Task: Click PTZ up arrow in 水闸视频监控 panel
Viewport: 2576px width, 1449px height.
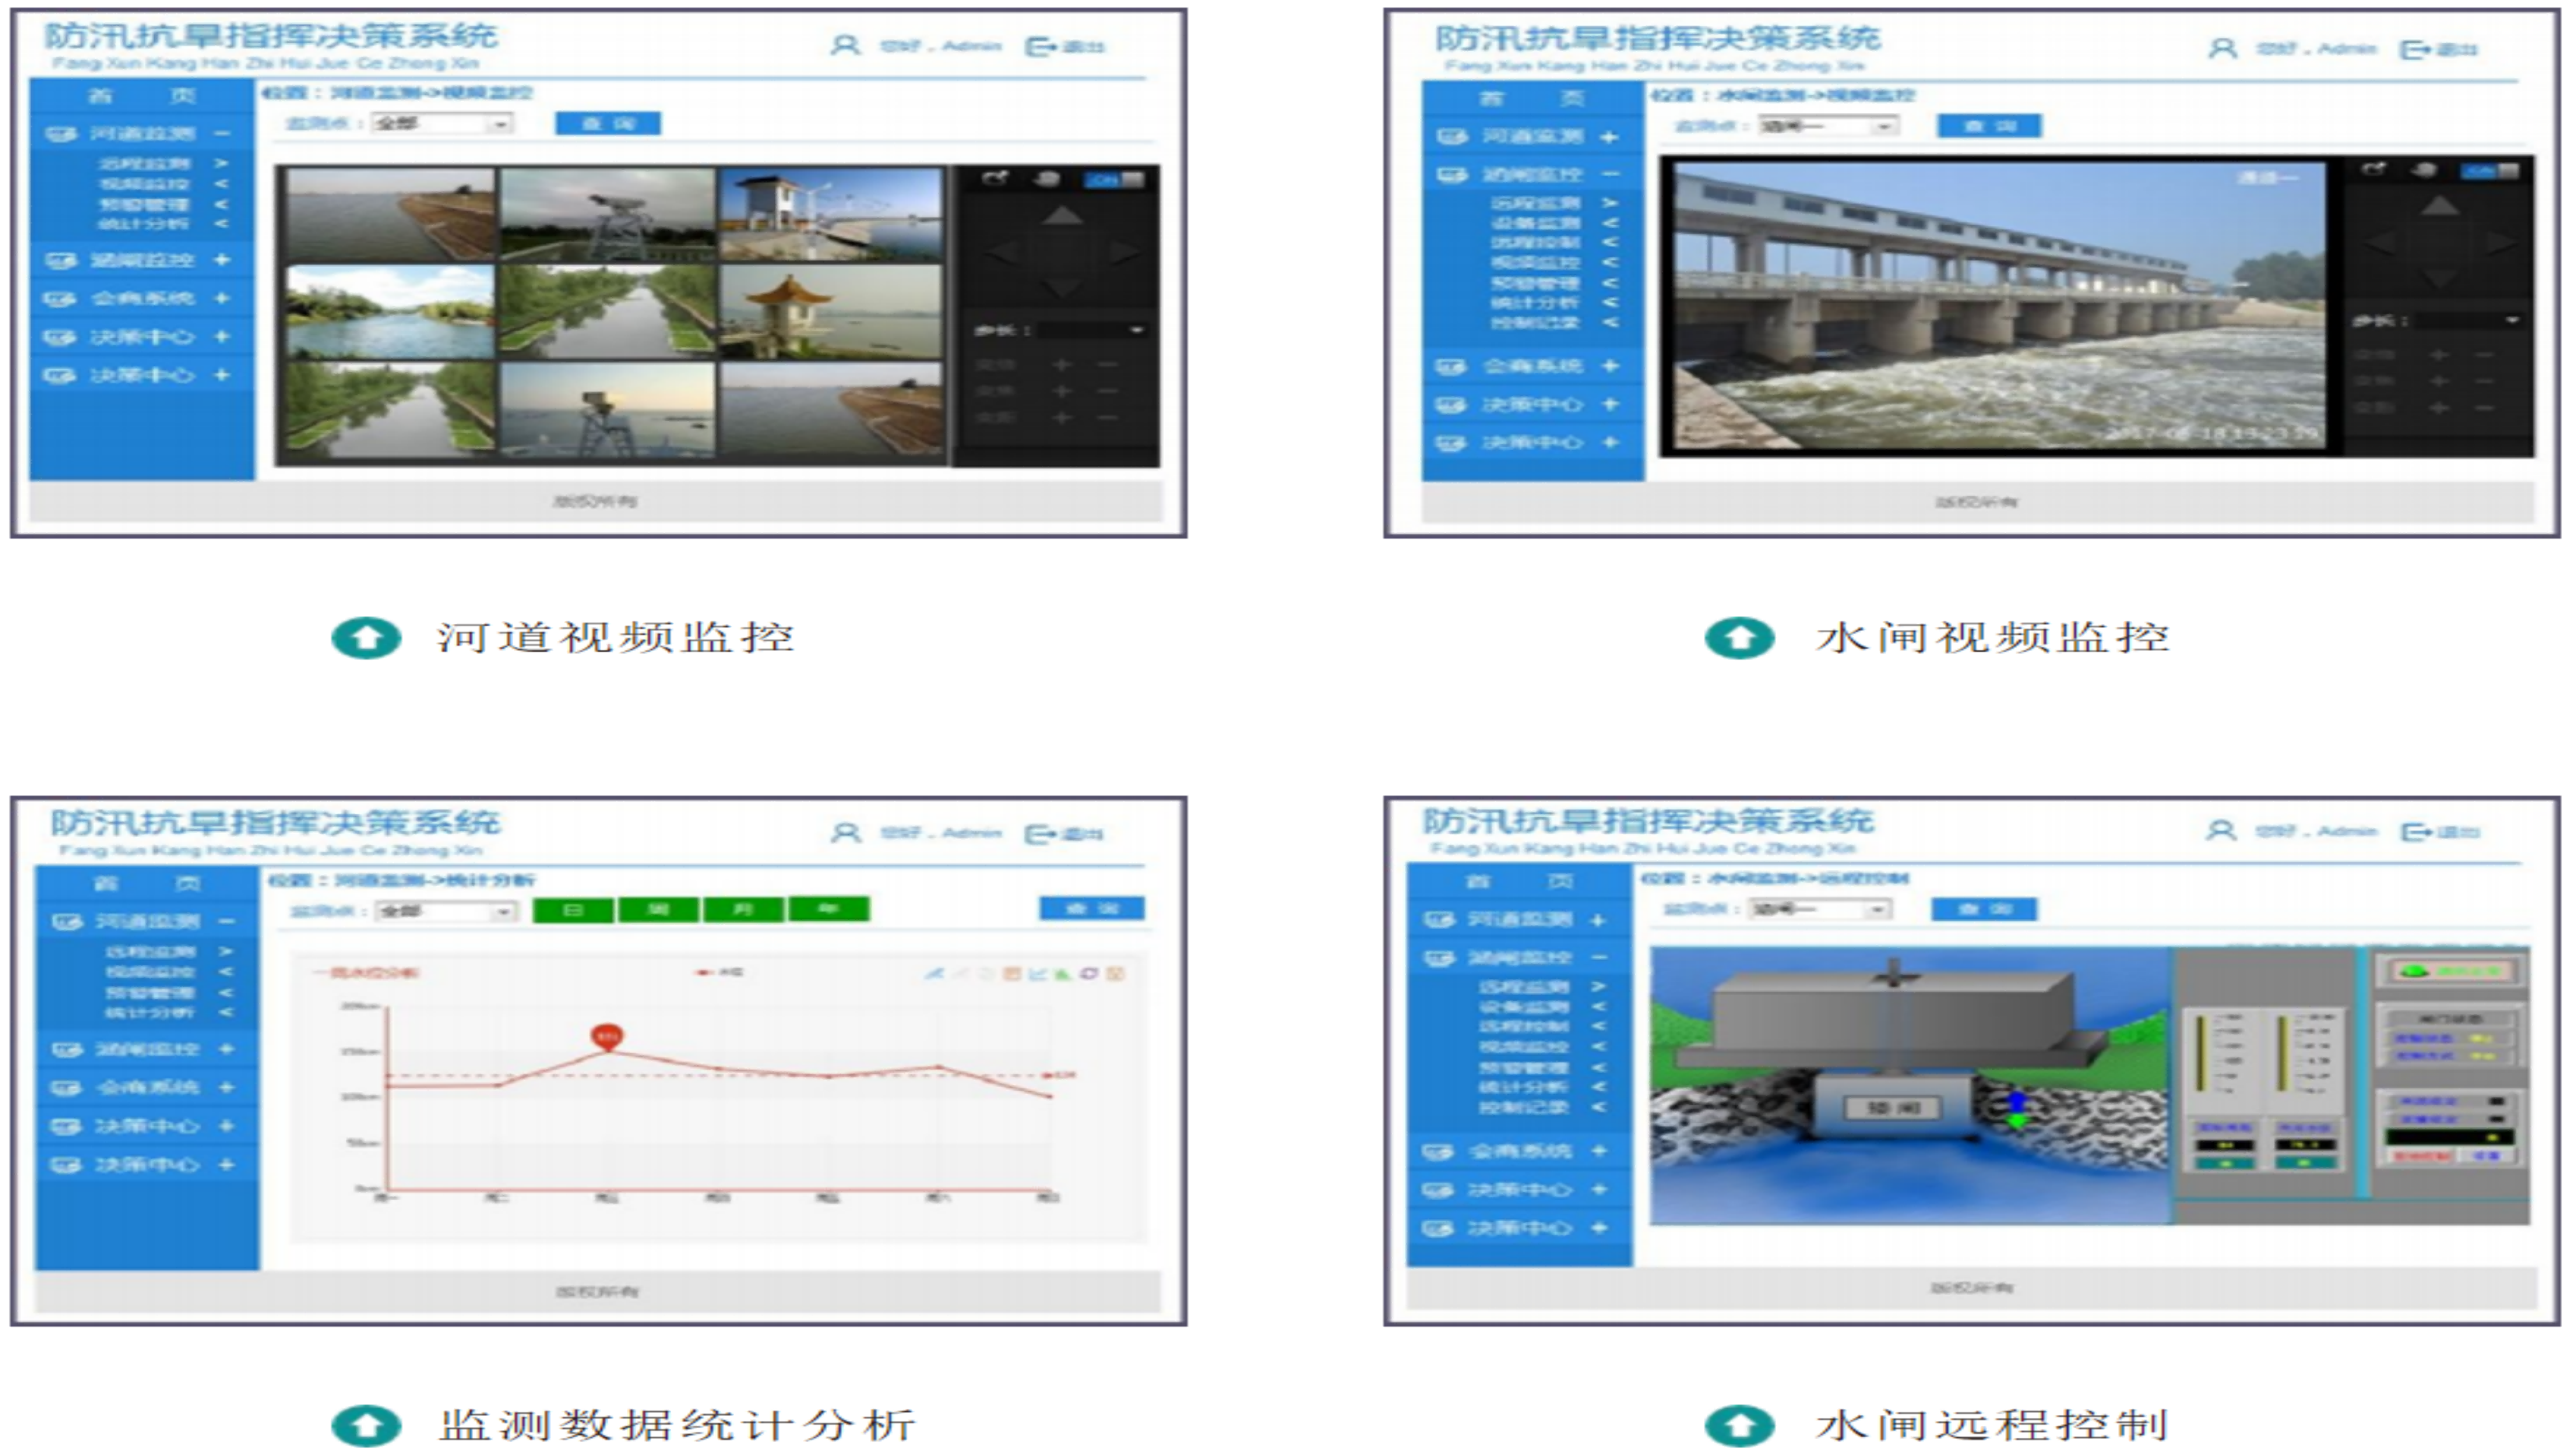Action: (x=2440, y=205)
